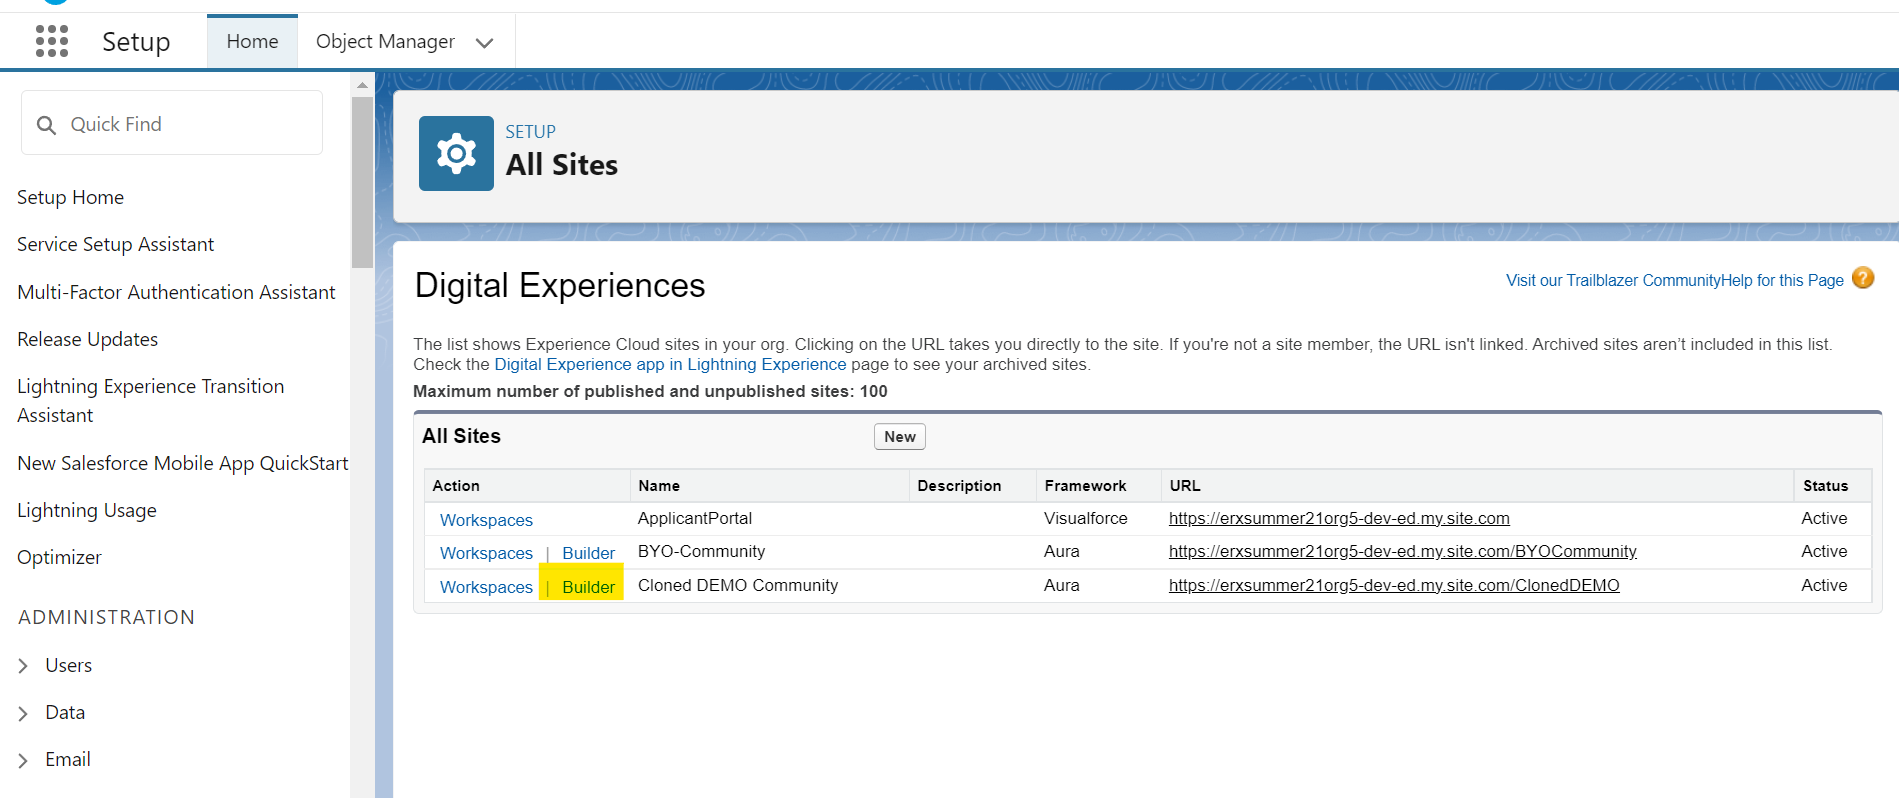Expand the Users section
Screen dimensions: 1899x798
coord(23,666)
